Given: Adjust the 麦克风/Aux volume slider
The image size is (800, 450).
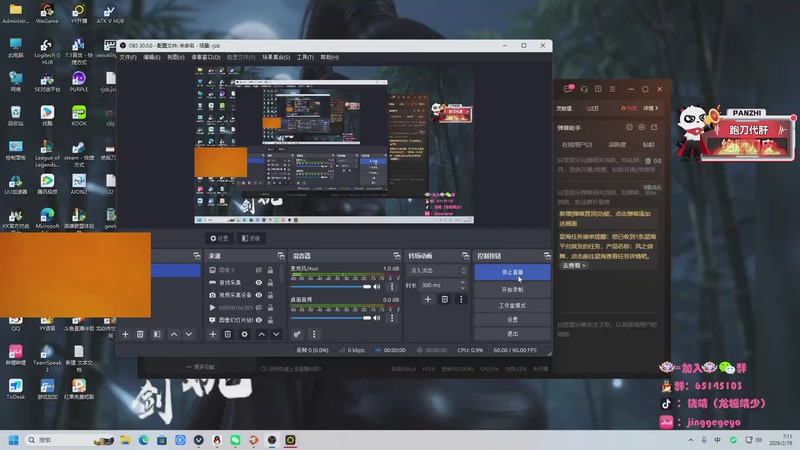Looking at the screenshot, I should (x=331, y=287).
